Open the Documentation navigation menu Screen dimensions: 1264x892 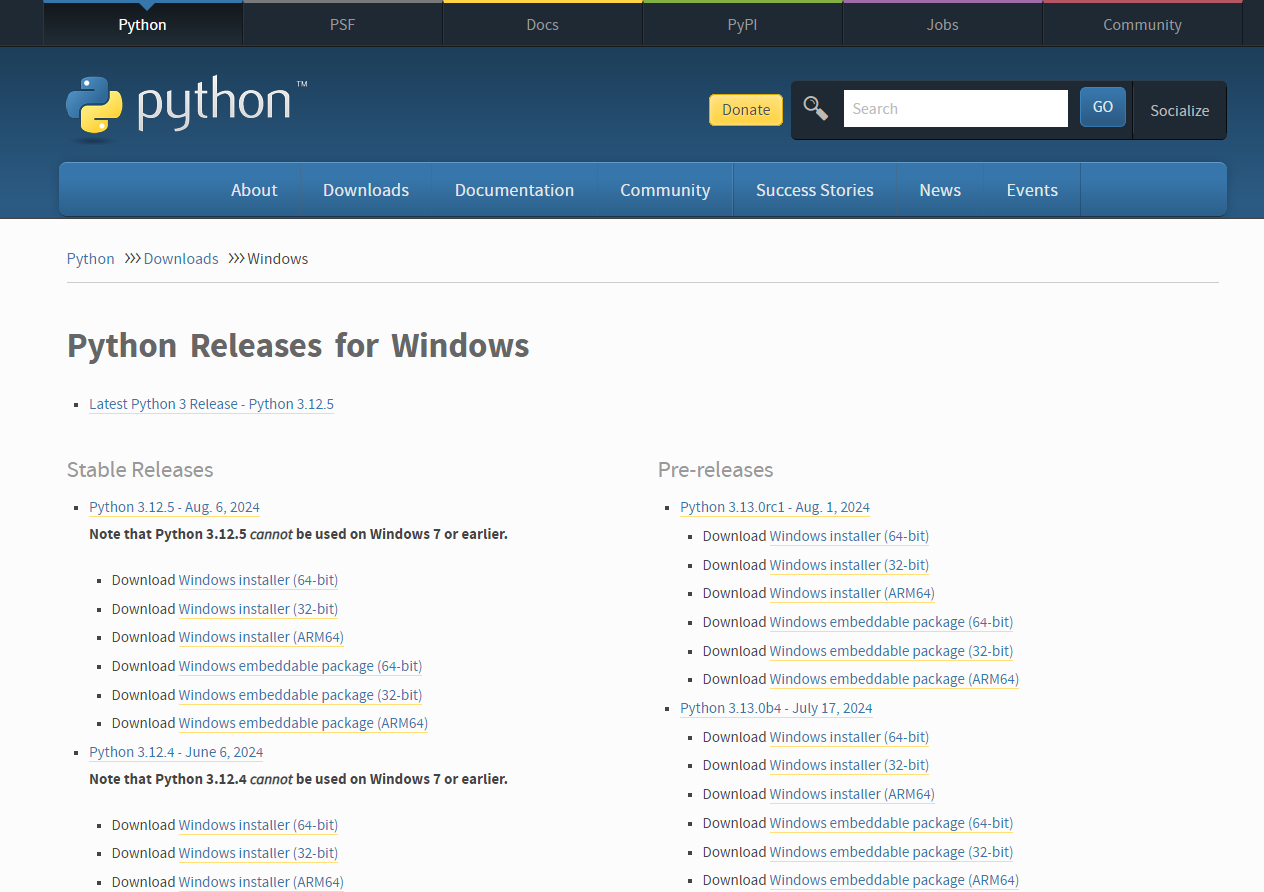[514, 190]
